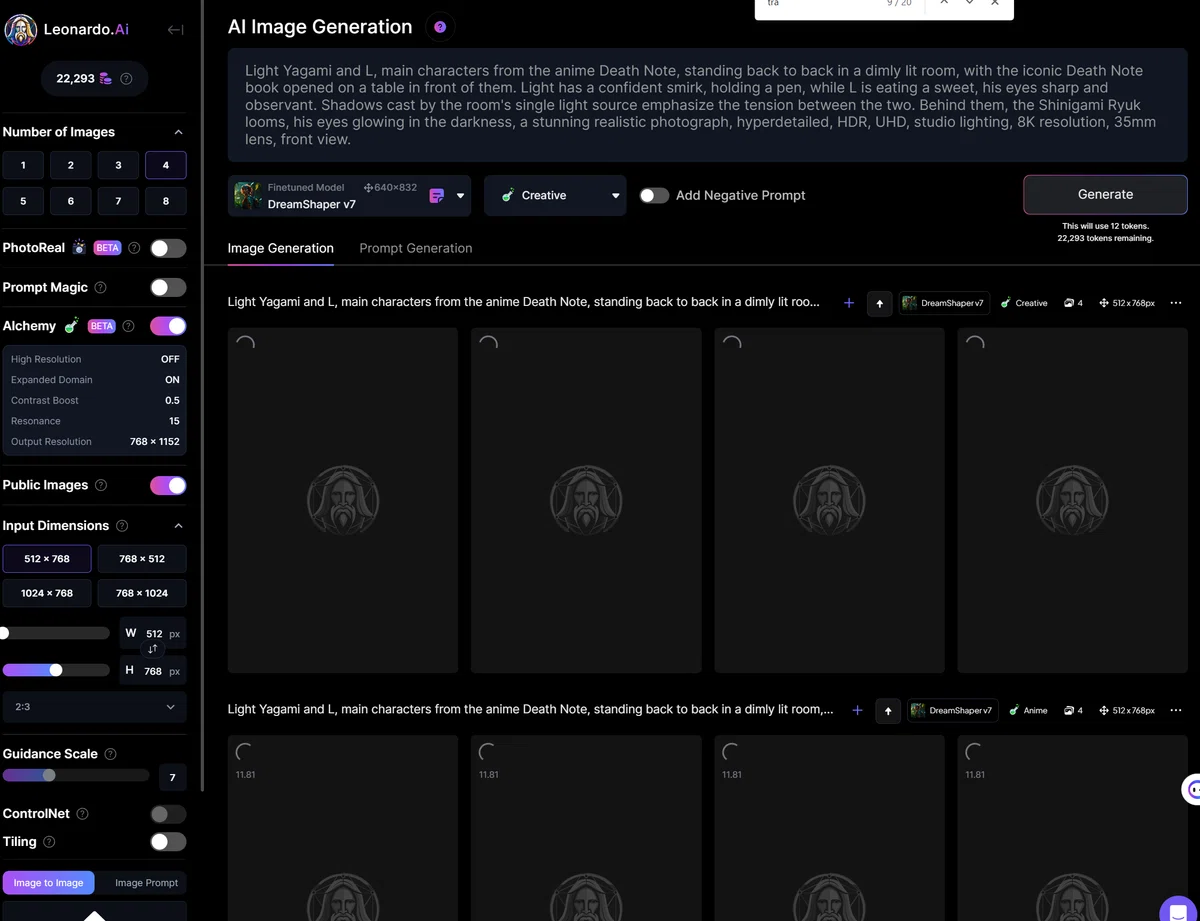Turn on the Prompt Magic switch
The image size is (1200, 921).
coord(168,287)
